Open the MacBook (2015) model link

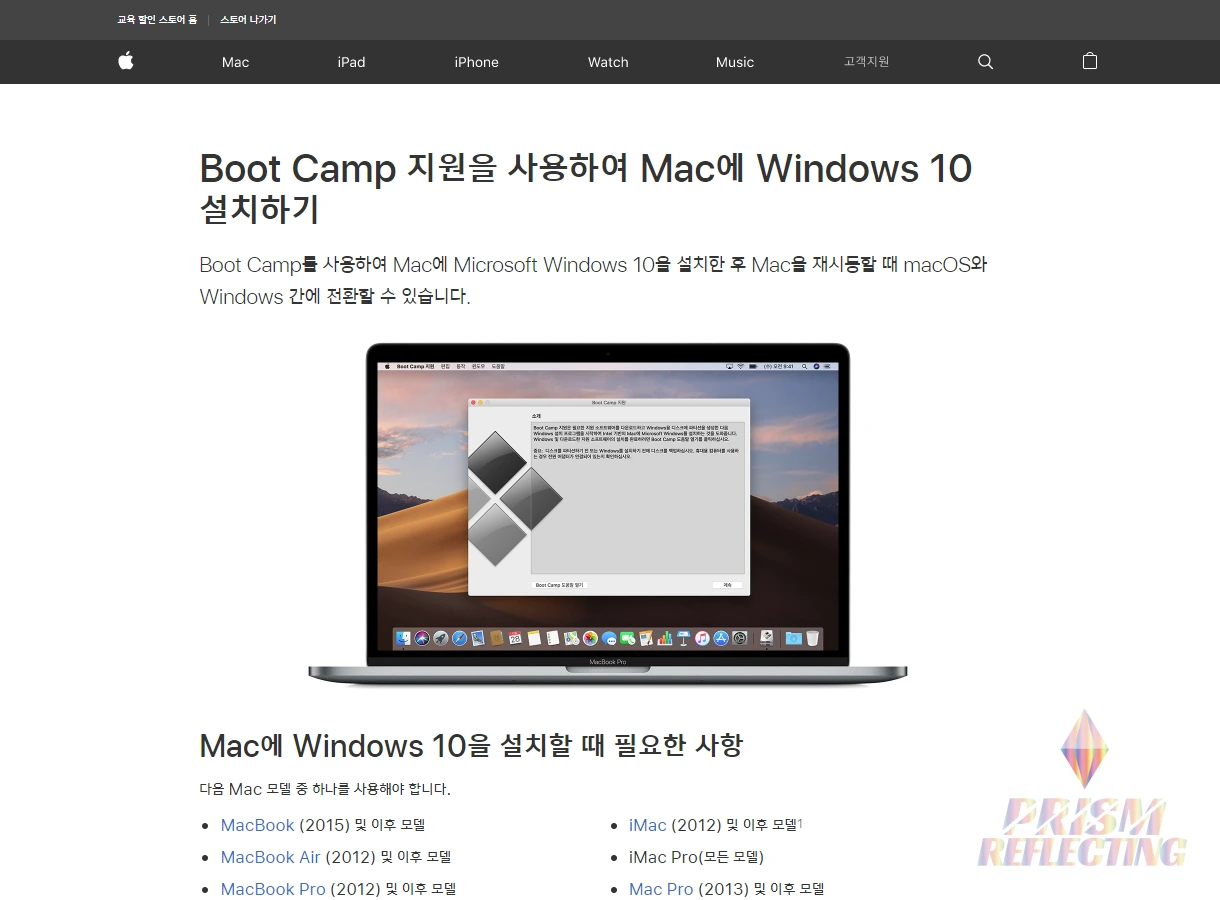point(257,825)
